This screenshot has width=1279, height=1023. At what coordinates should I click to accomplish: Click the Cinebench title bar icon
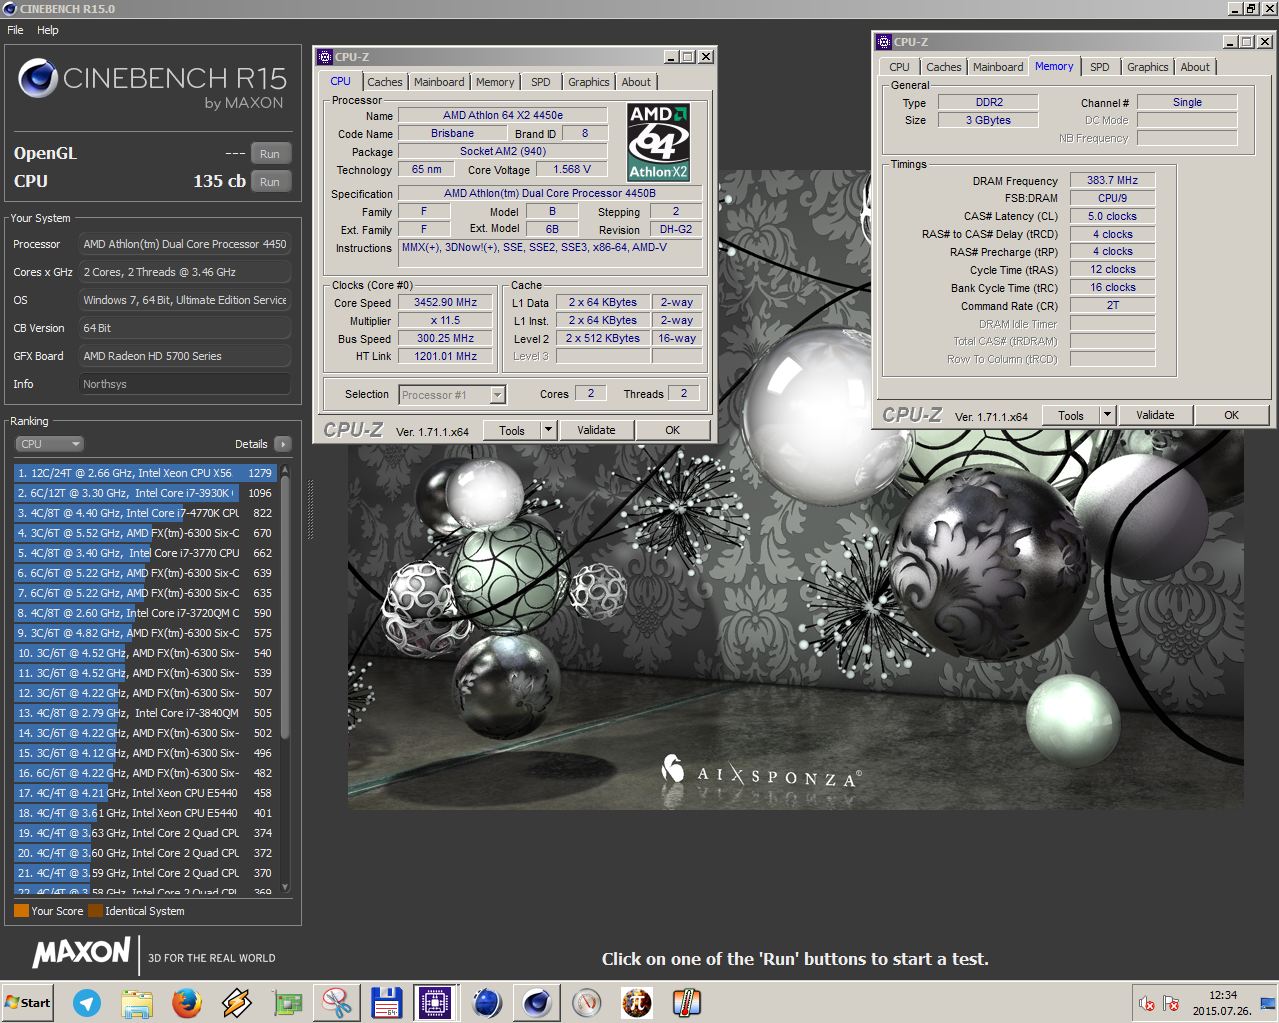coord(9,8)
